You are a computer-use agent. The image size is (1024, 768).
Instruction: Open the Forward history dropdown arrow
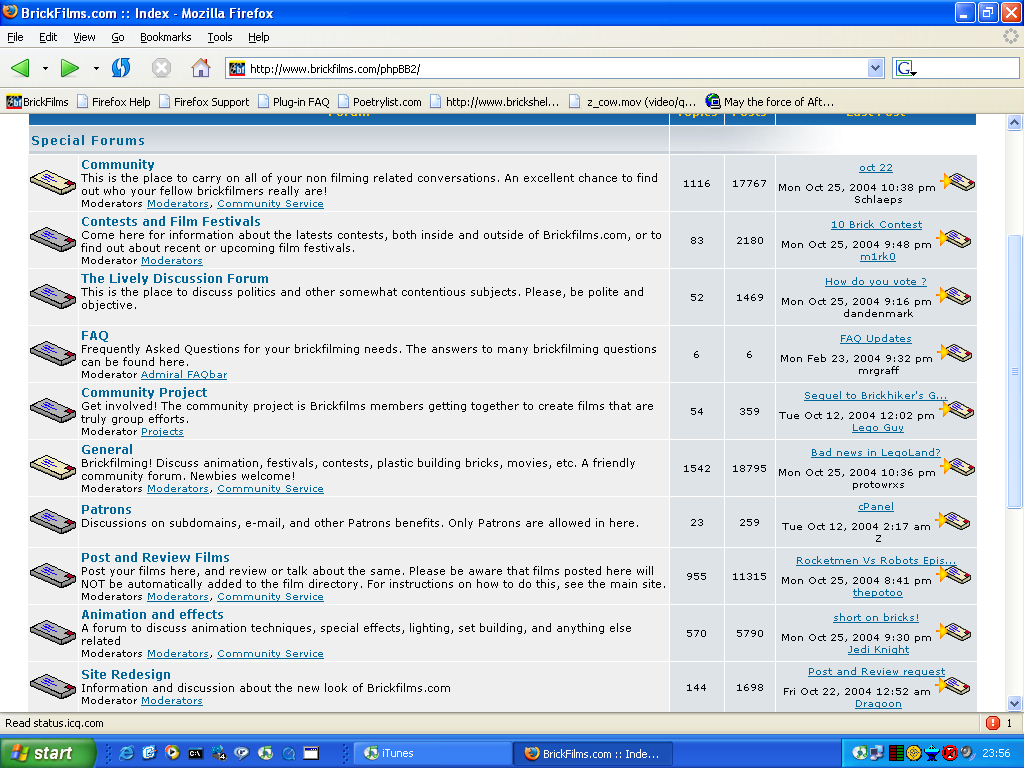96,68
